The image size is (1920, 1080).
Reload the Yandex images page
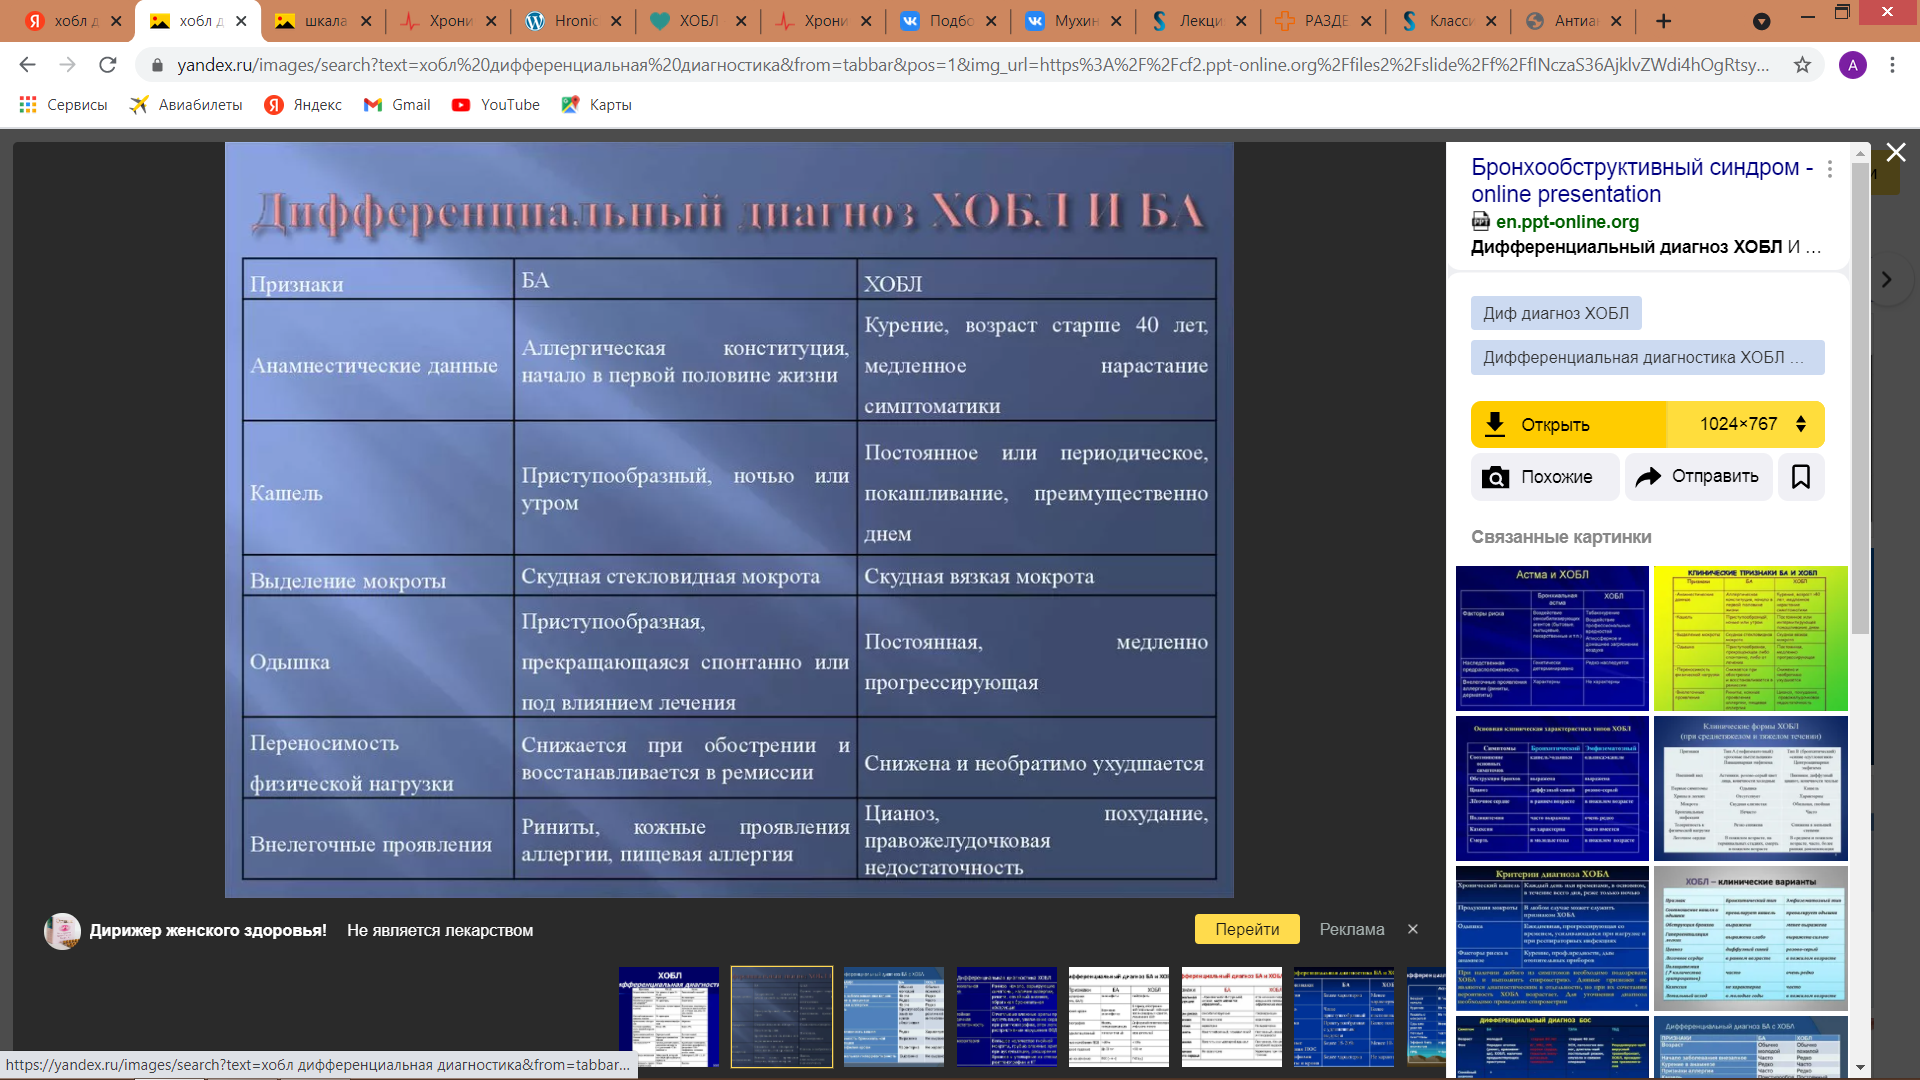click(107, 65)
